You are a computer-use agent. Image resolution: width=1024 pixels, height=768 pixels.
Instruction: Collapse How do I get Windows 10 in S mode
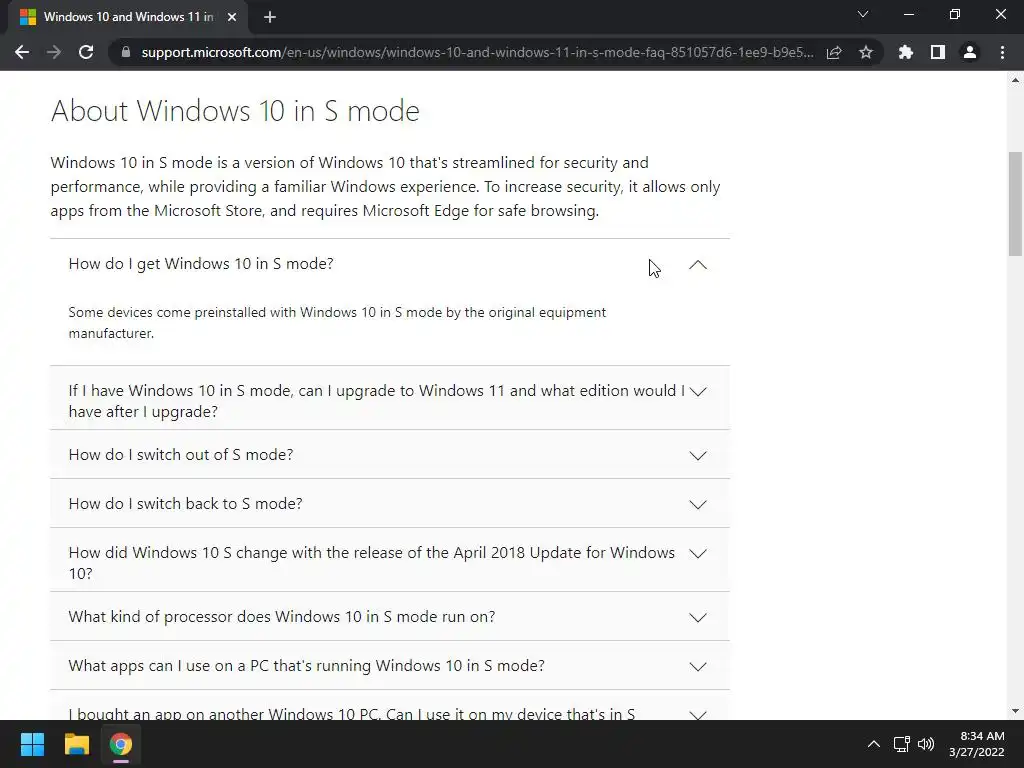point(390,264)
